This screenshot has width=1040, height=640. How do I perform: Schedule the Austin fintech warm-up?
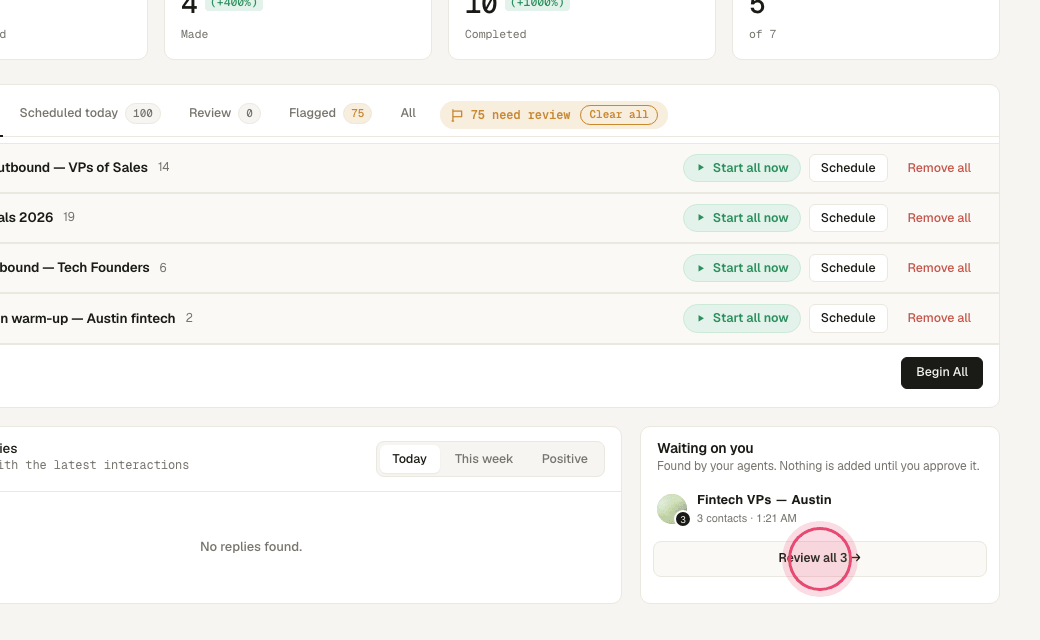click(848, 318)
